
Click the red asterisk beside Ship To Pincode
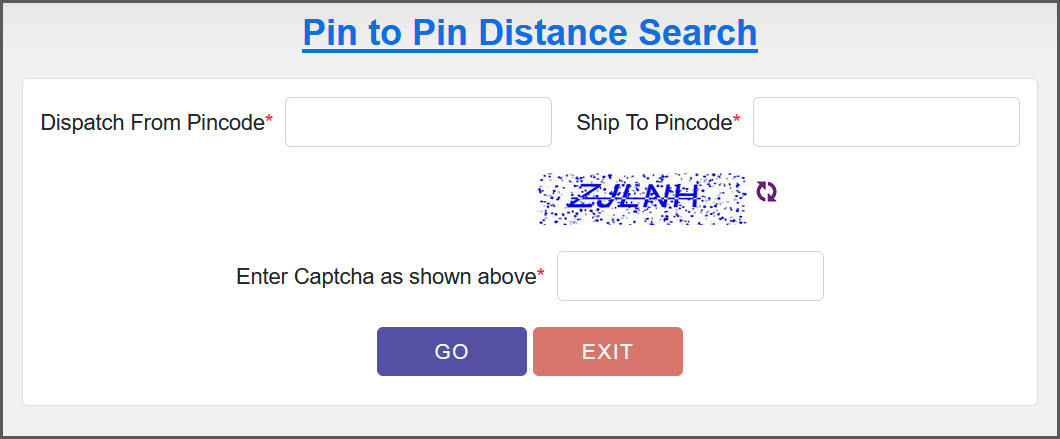pos(737,121)
